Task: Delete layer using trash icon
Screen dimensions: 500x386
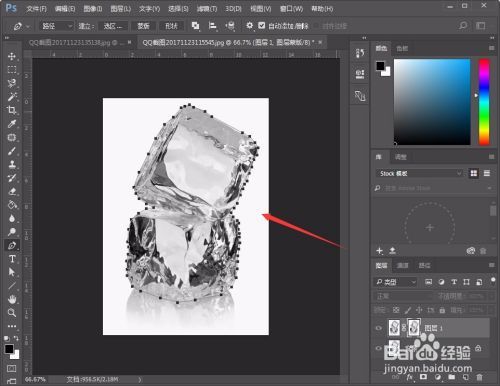Action: 479,377
